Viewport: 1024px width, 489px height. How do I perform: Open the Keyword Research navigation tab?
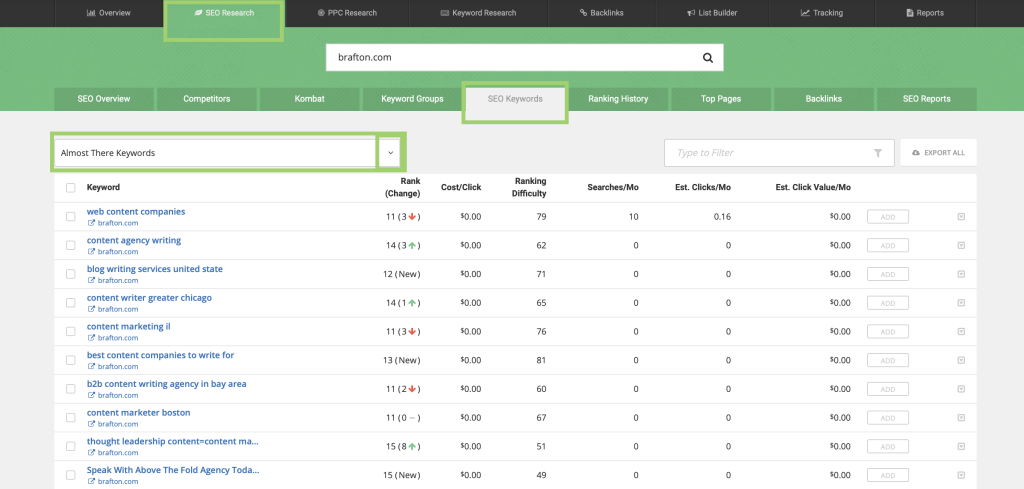point(478,13)
